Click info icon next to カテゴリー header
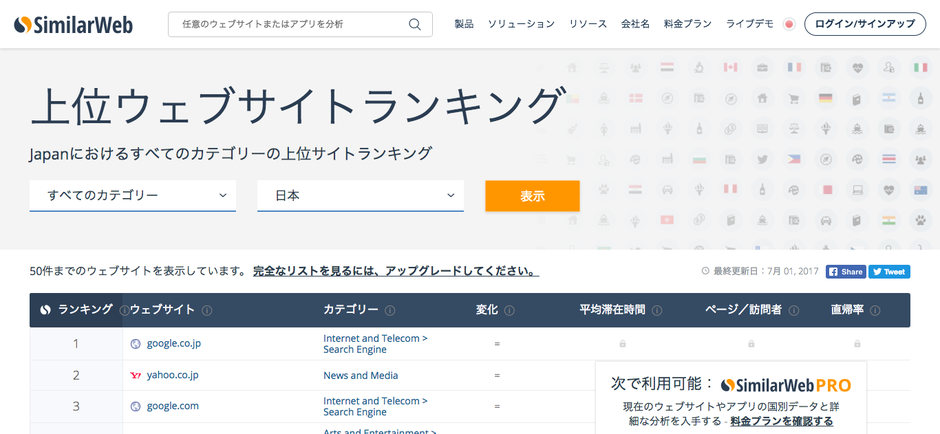Image resolution: width=940 pixels, height=434 pixels. [390, 311]
